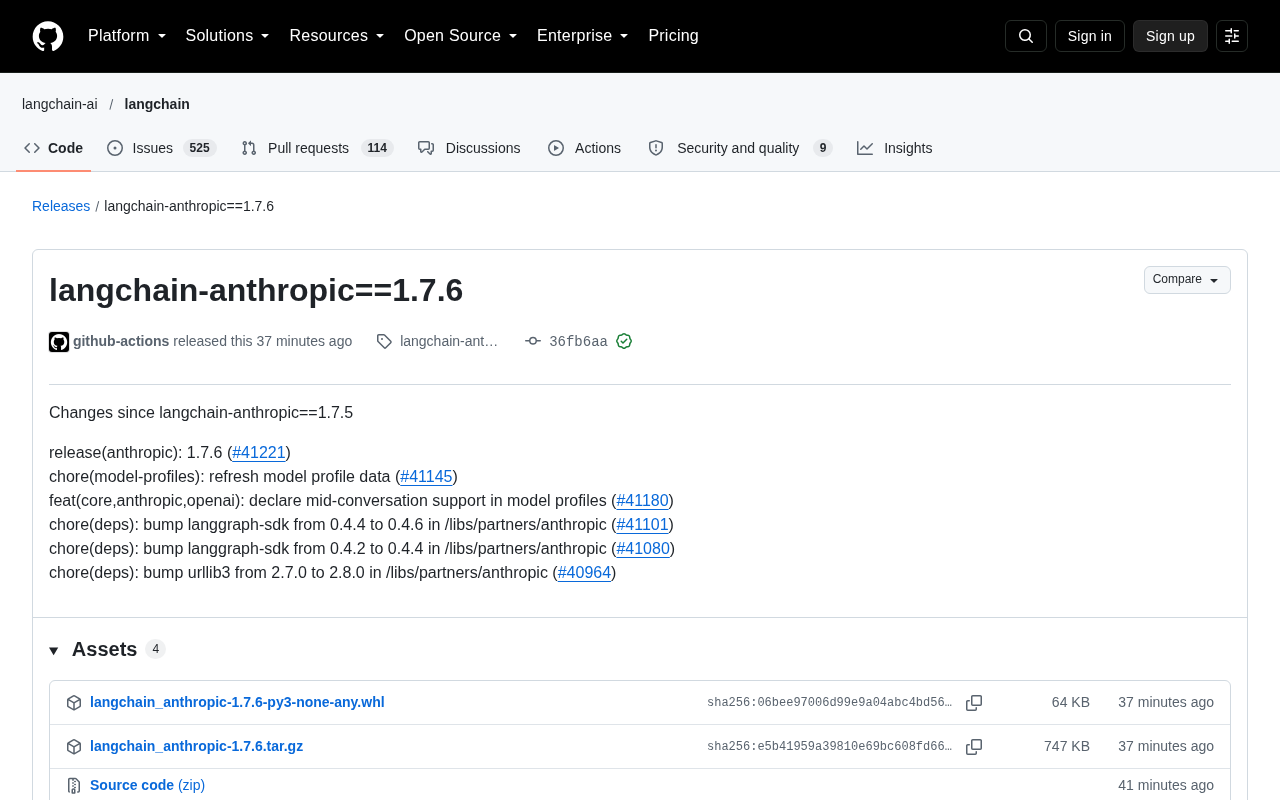Expand the Resources menu
Image resolution: width=1280 pixels, height=800 pixels.
pos(337,36)
